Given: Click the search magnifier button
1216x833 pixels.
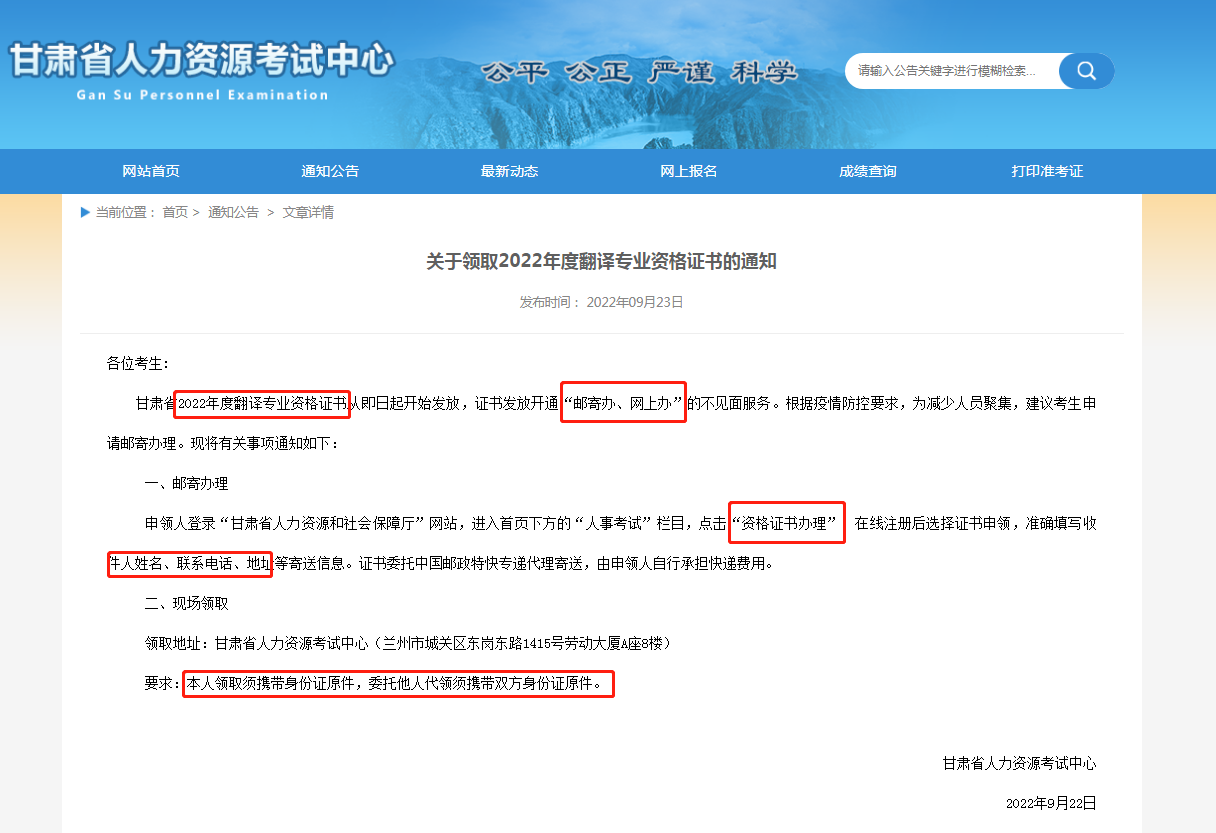Looking at the screenshot, I should [x=1086, y=71].
